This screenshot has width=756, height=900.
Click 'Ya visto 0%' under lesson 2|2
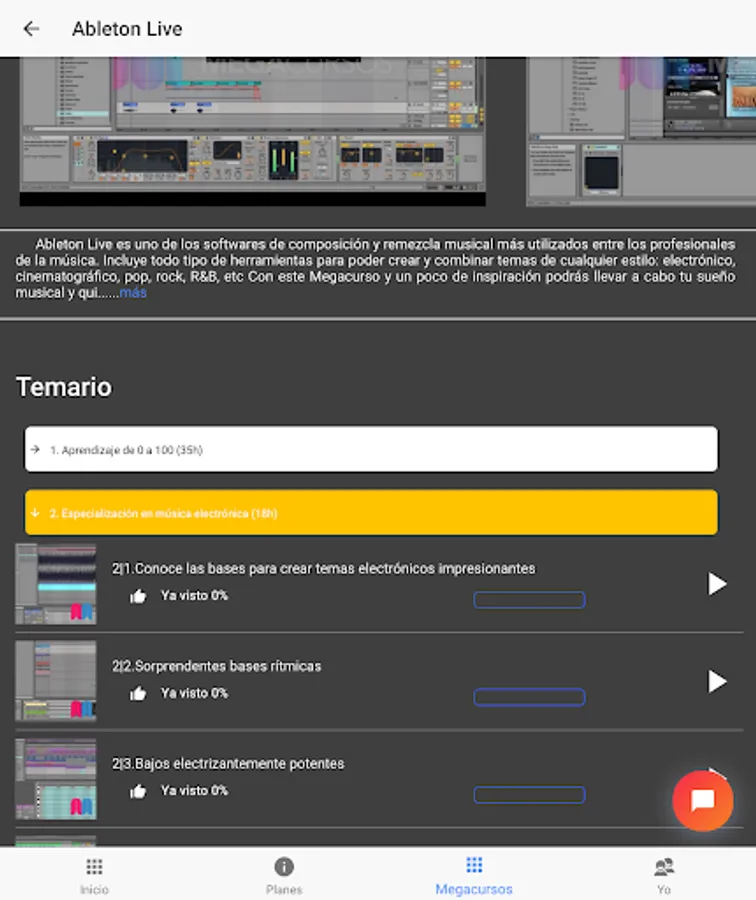pos(194,693)
